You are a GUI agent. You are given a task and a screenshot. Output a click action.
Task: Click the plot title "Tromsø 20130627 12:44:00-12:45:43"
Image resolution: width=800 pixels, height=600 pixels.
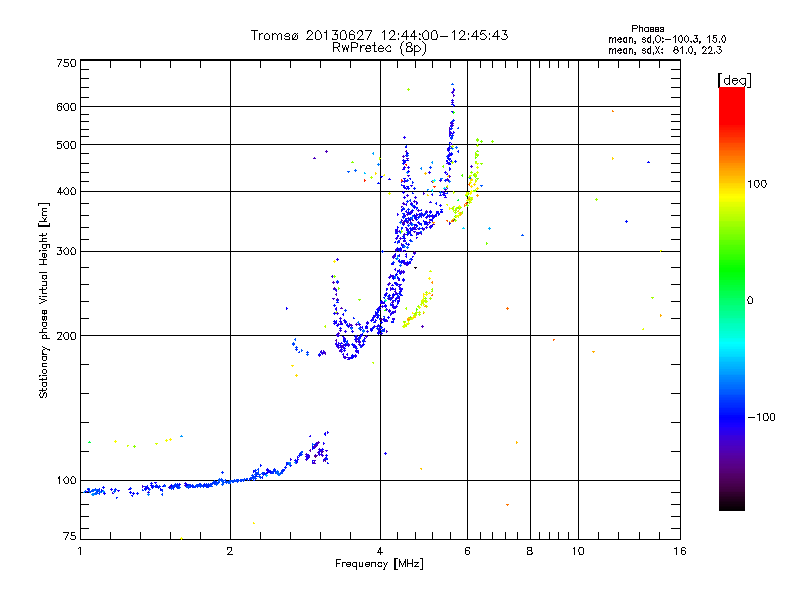tap(379, 35)
